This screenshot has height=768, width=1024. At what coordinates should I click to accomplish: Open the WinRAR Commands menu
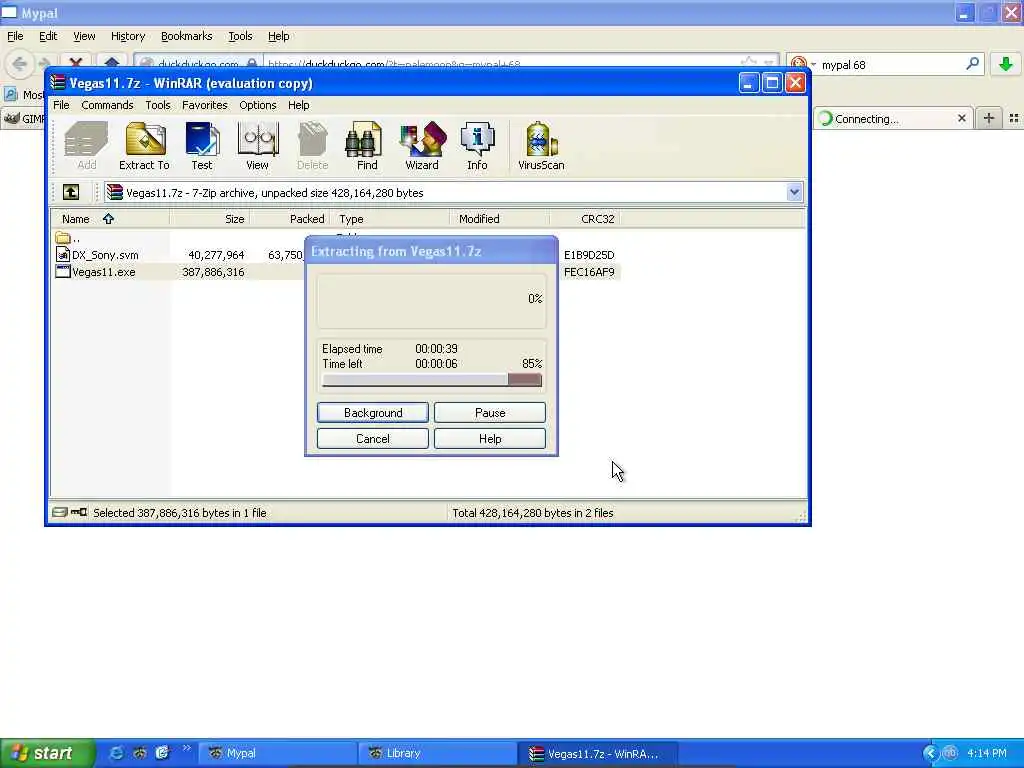point(107,105)
